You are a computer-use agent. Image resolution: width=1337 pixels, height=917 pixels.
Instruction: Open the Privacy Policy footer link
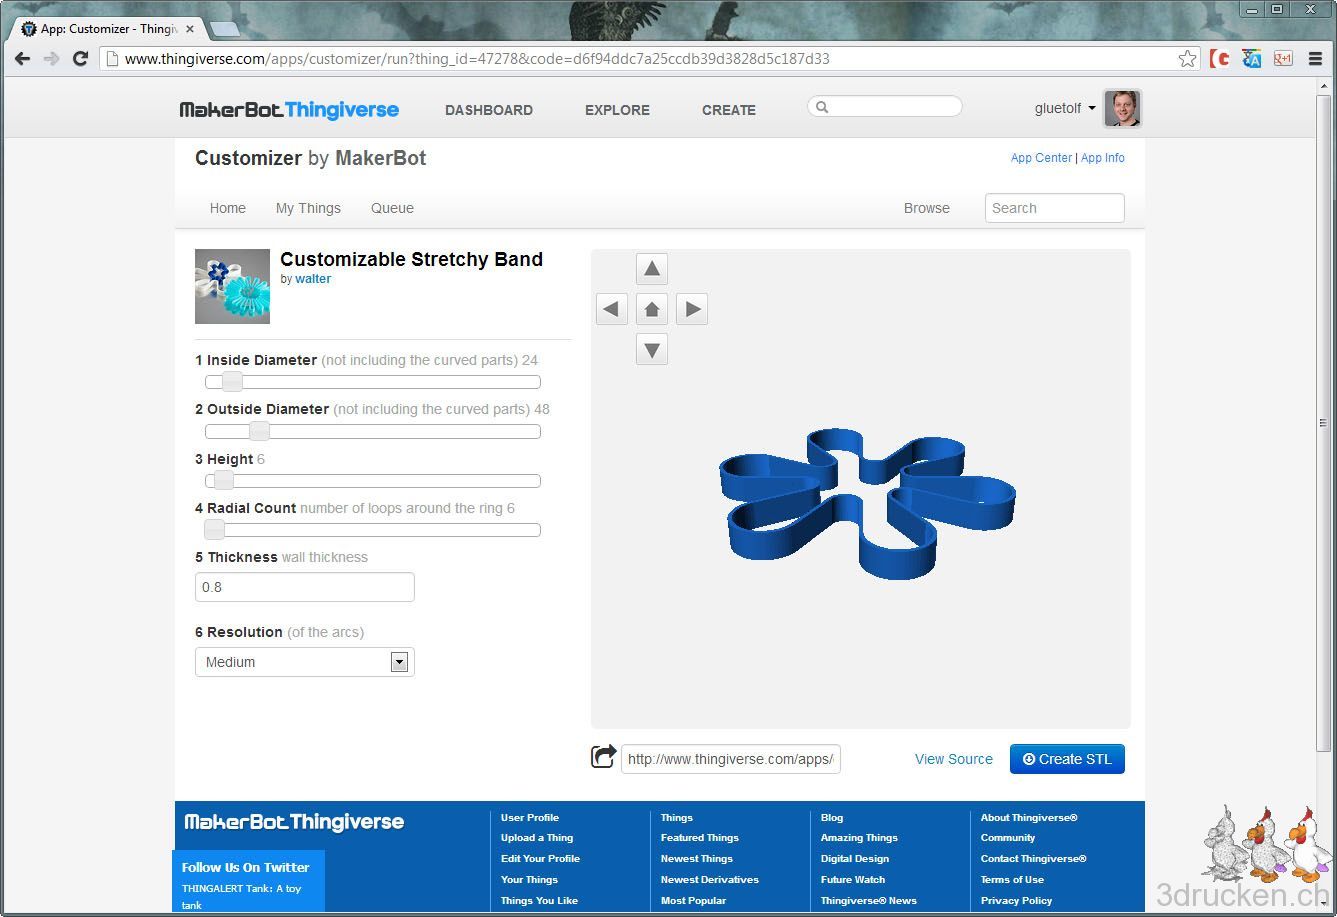[1016, 901]
